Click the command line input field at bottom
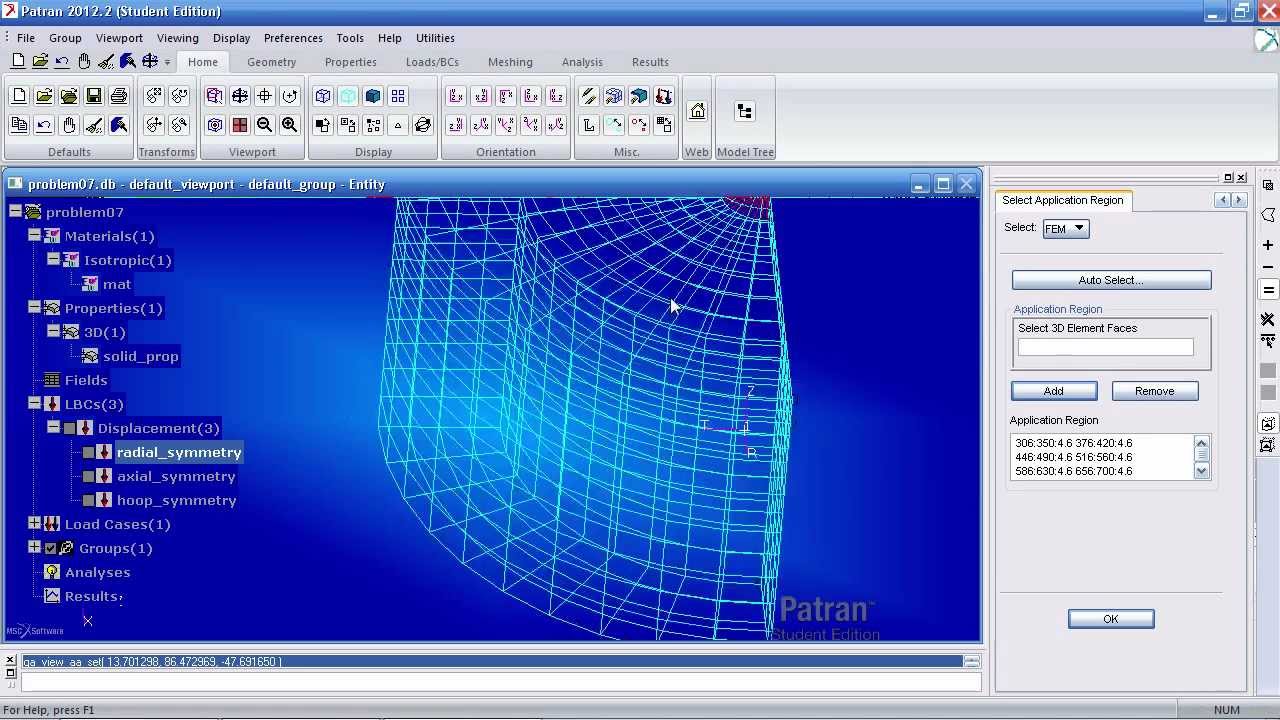Viewport: 1280px width, 720px height. [x=500, y=682]
